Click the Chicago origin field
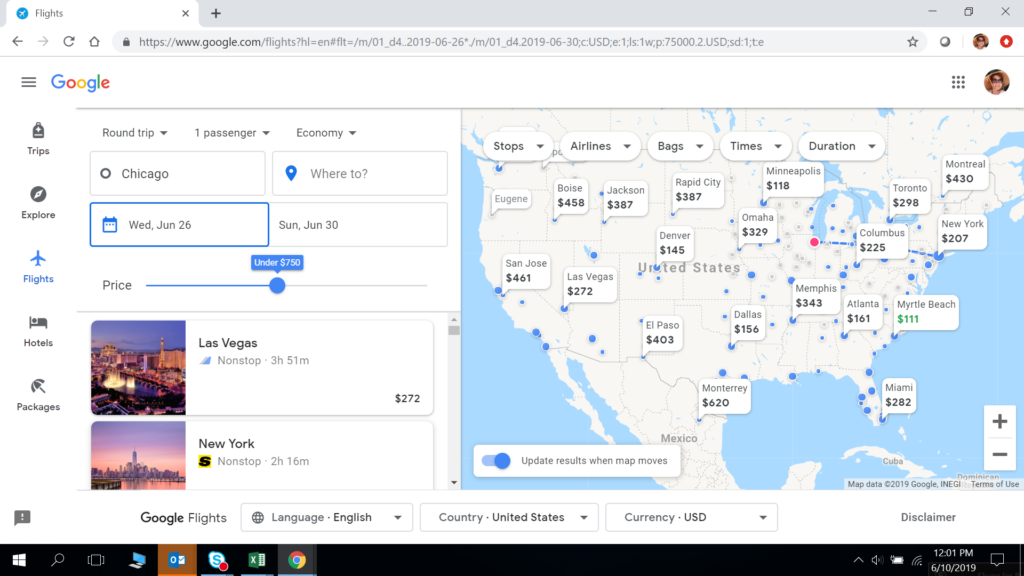Viewport: 1024px width, 576px height. click(x=178, y=174)
